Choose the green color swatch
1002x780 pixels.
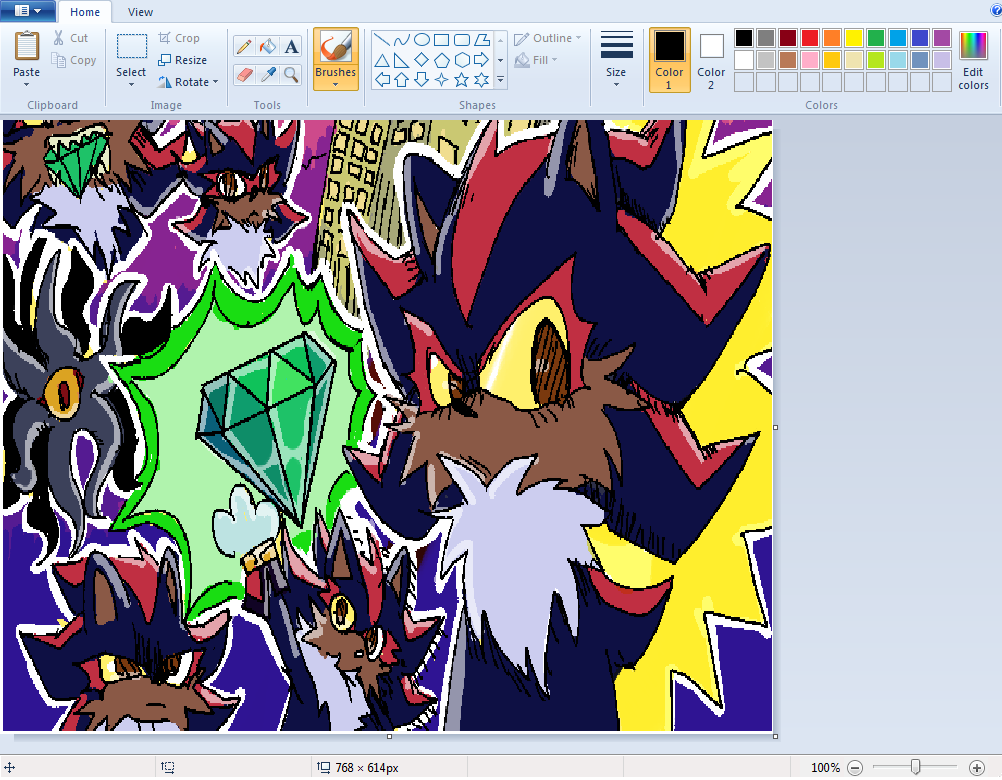[x=875, y=38]
